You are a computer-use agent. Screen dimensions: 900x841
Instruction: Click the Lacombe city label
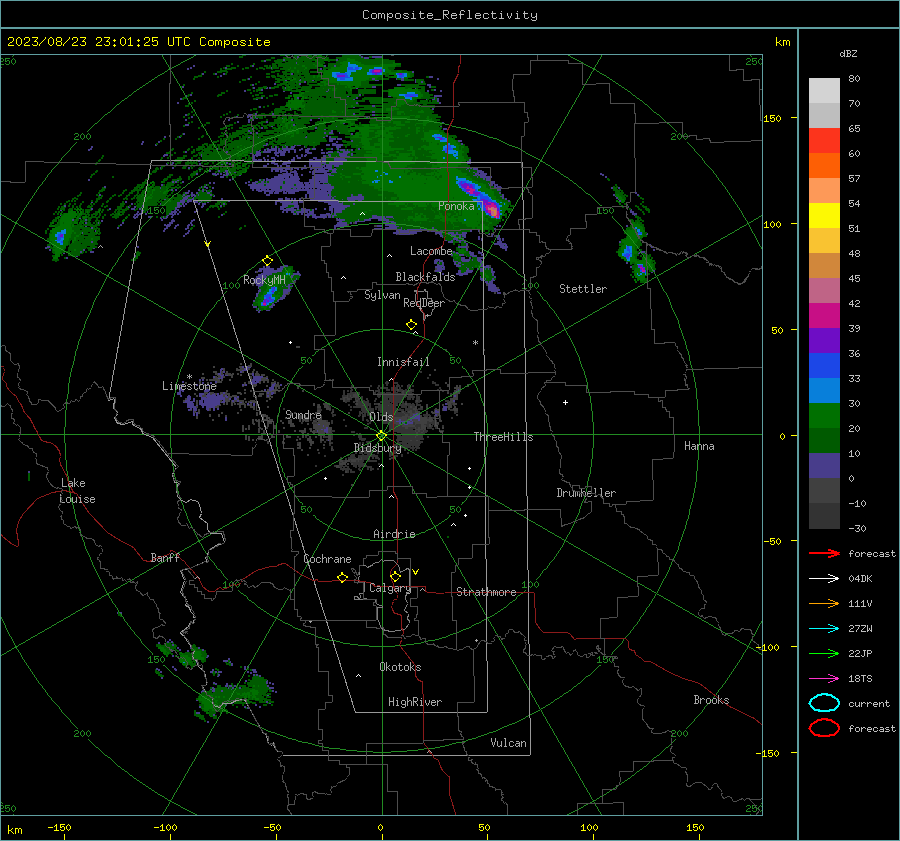click(431, 251)
